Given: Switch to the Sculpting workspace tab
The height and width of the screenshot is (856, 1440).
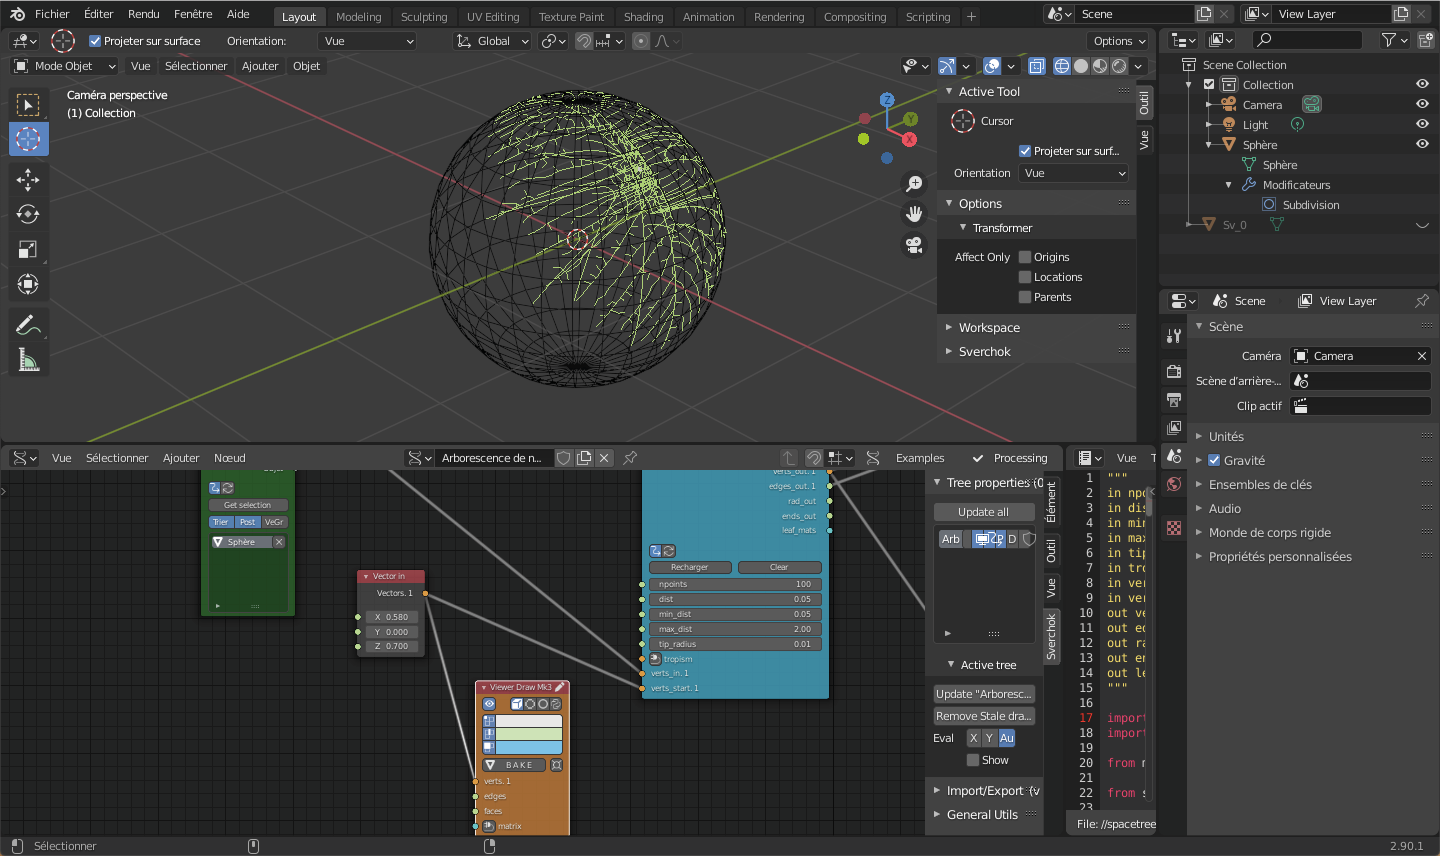Looking at the screenshot, I should [x=424, y=17].
